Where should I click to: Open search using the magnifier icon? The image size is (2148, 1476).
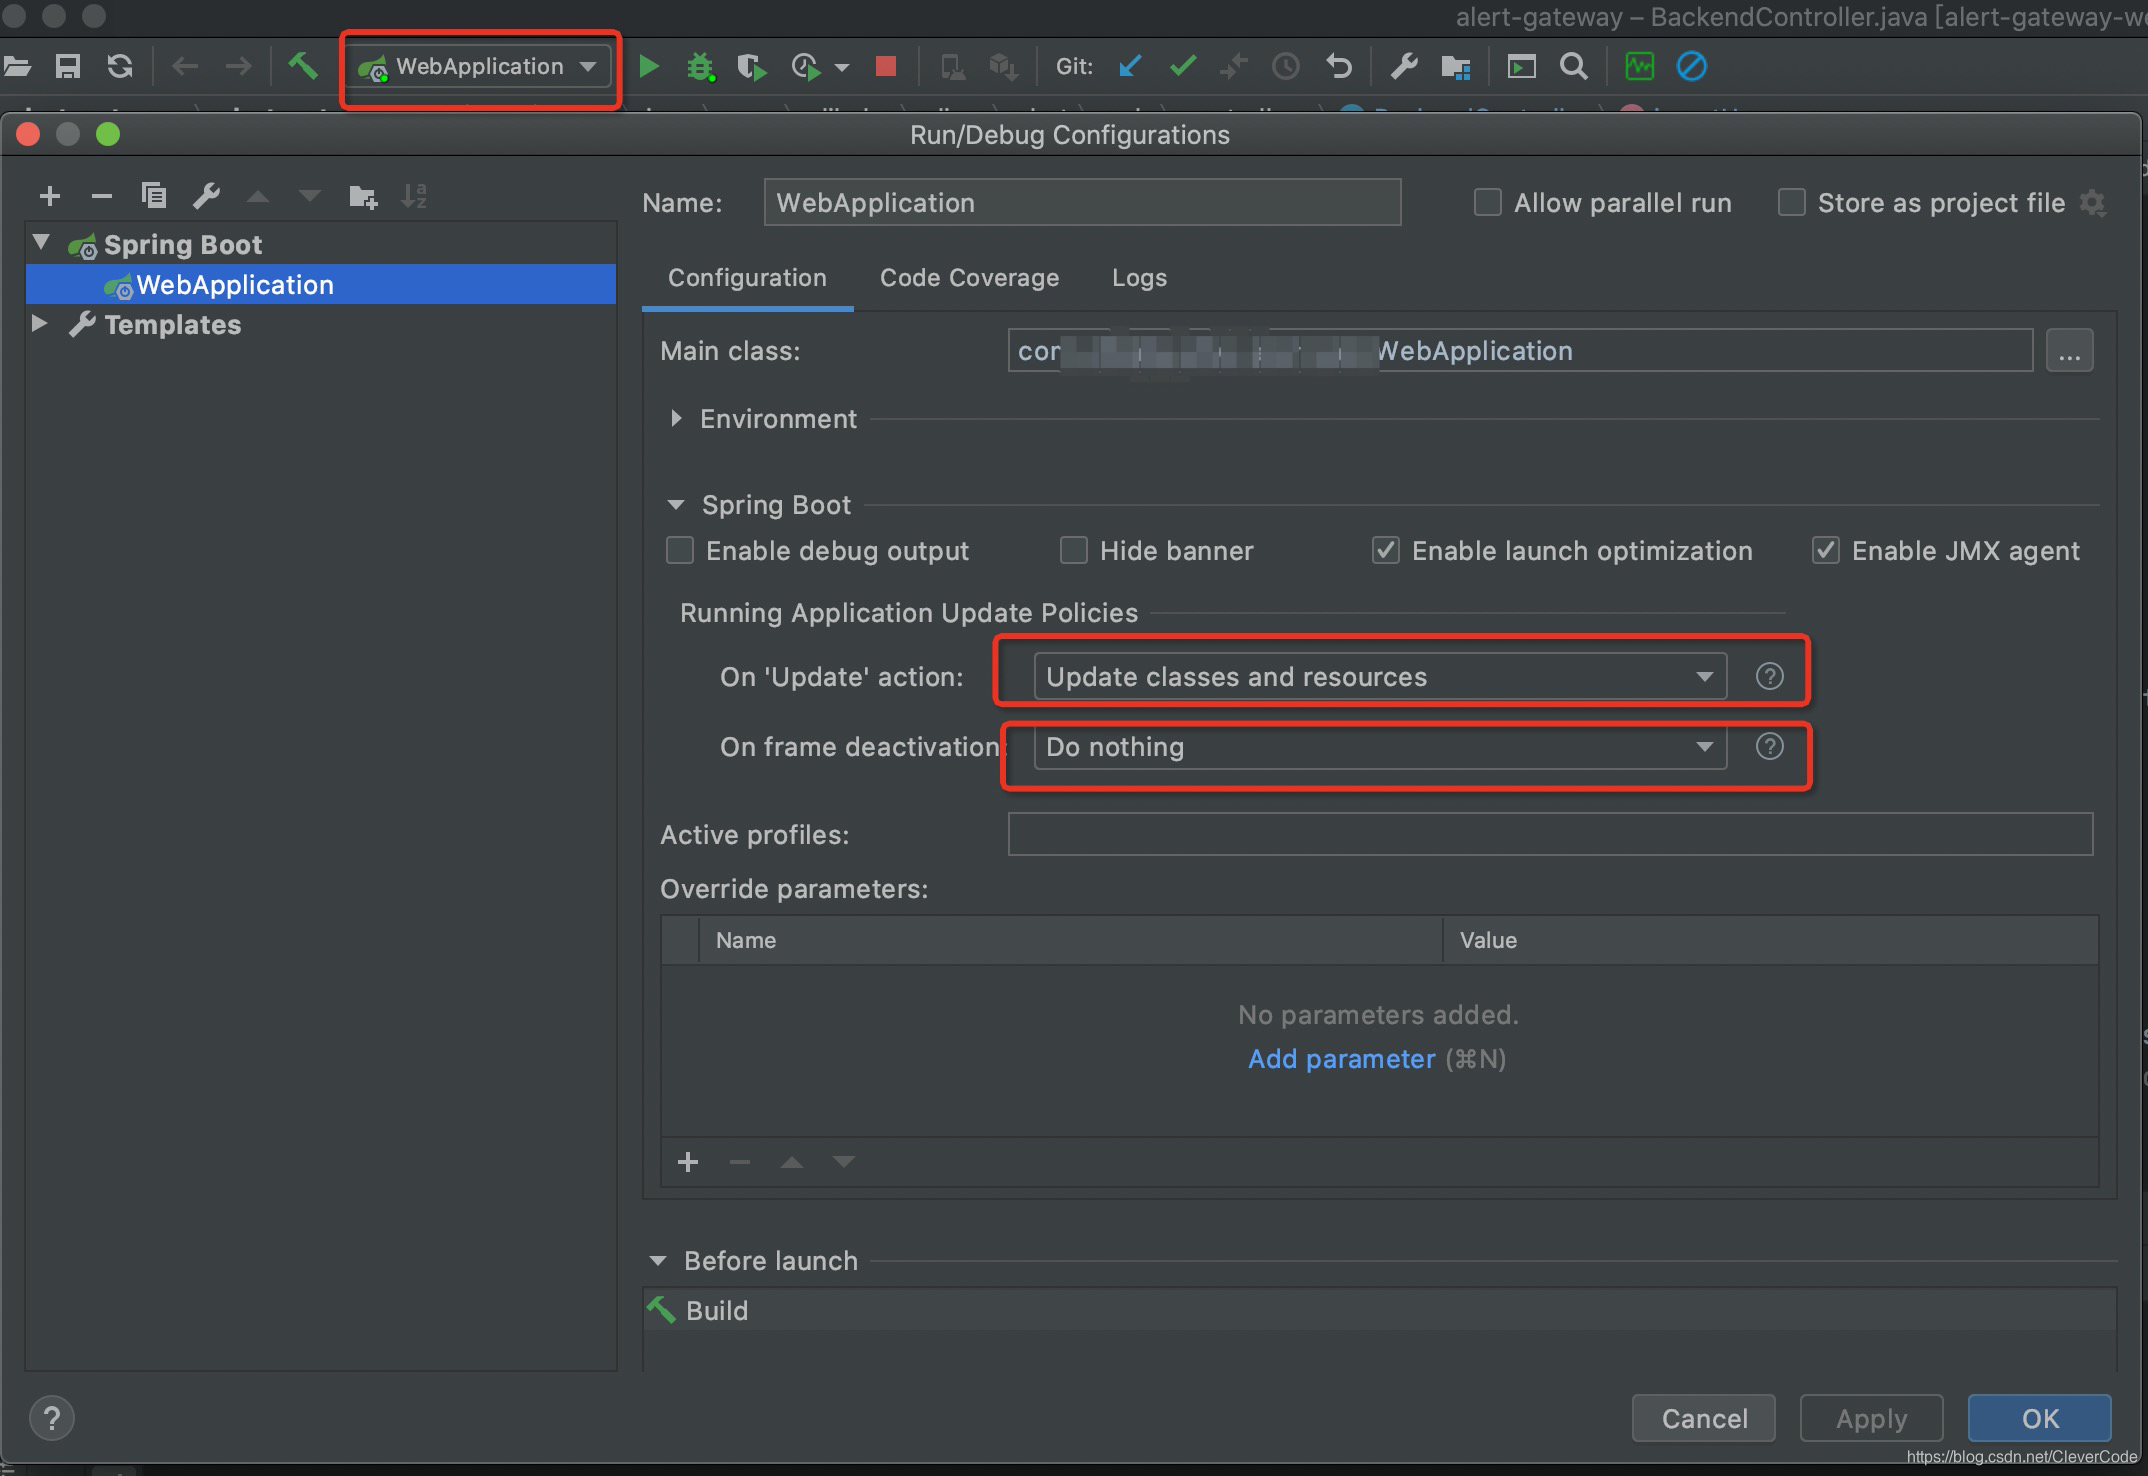pyautogui.click(x=1573, y=66)
